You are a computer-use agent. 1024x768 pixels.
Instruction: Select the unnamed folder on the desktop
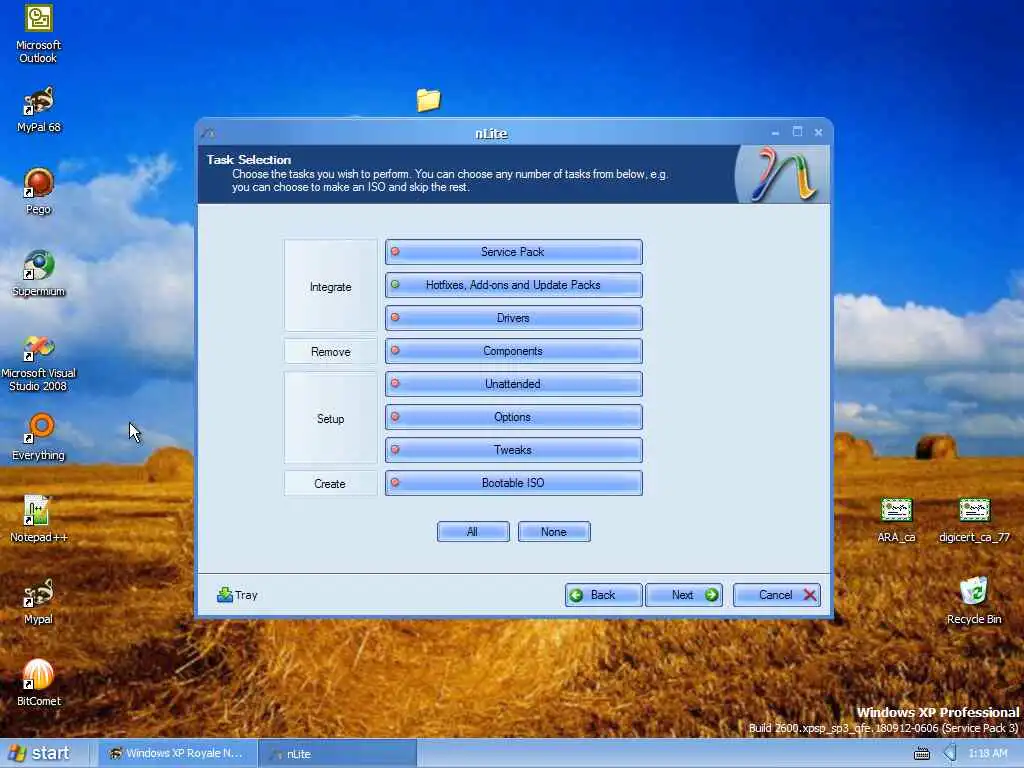tap(428, 100)
